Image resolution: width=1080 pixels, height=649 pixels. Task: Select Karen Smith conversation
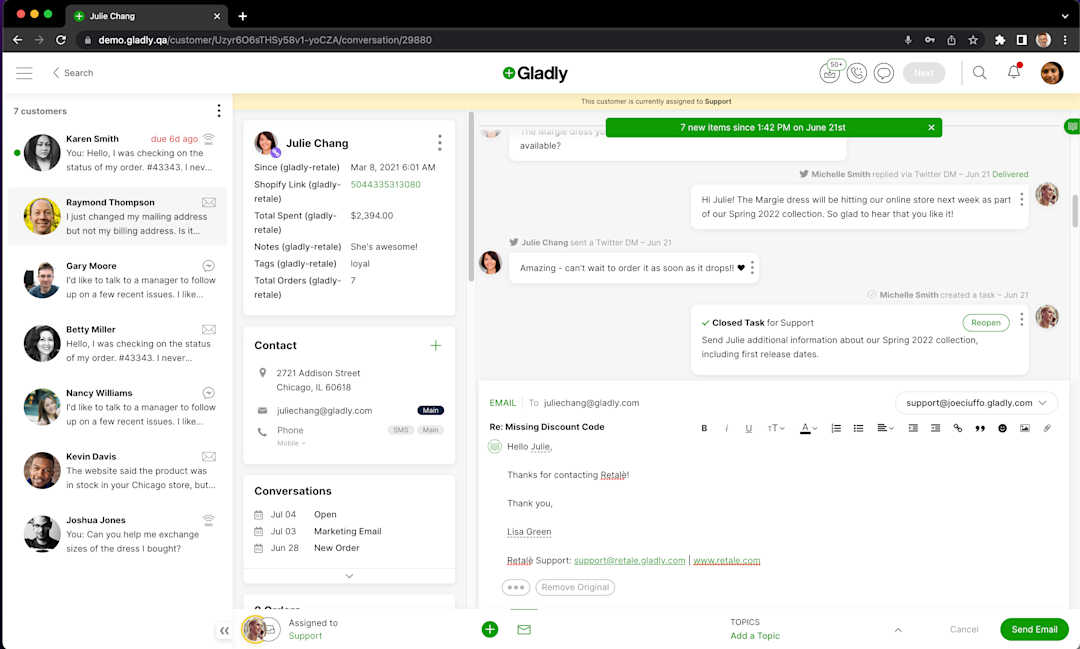[x=117, y=153]
